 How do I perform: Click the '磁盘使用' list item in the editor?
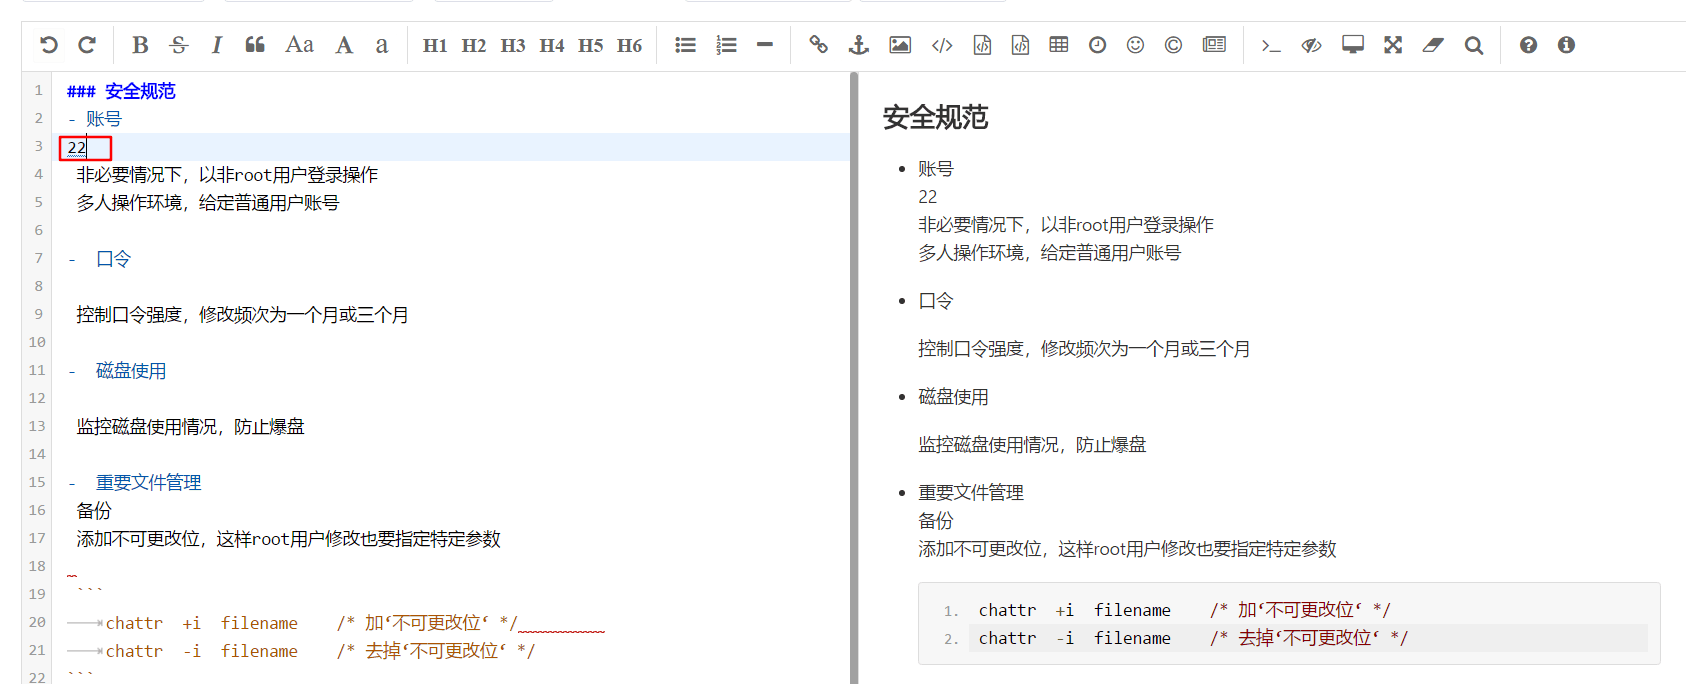pyautogui.click(x=131, y=371)
